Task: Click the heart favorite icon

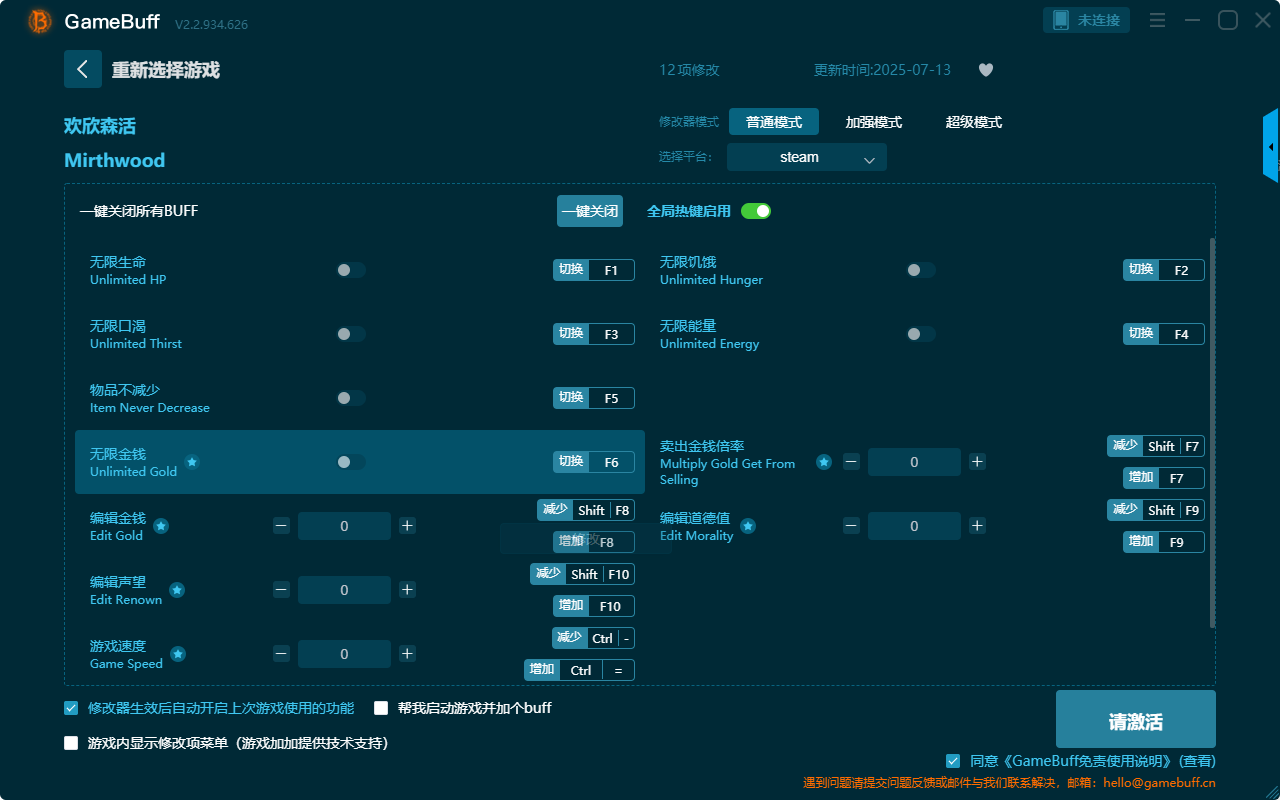Action: click(x=985, y=70)
